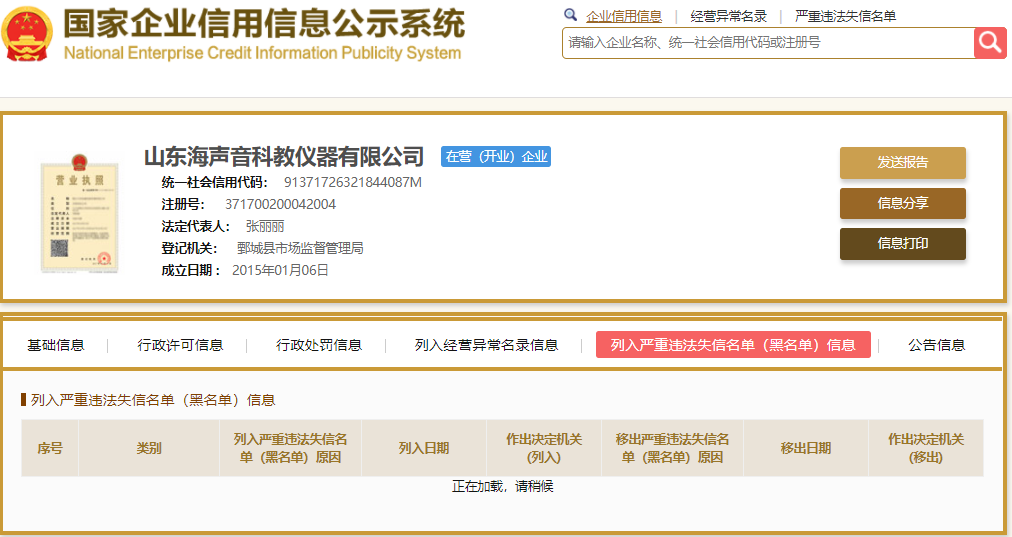Click the 列入严重违法失信名单（黑名单）原因 column header
This screenshot has height=537, width=1012.
[x=290, y=448]
